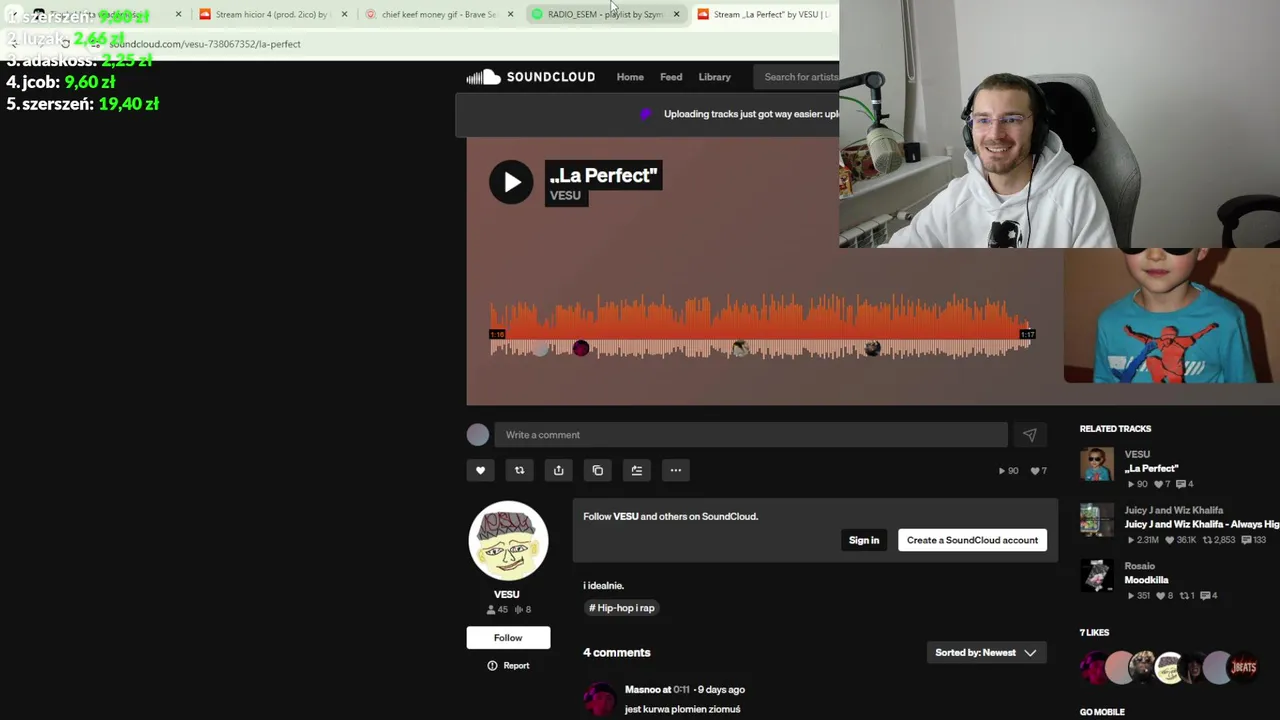This screenshot has width=1280, height=720.
Task: Open VESU related track thumbnail
Action: (1096, 464)
